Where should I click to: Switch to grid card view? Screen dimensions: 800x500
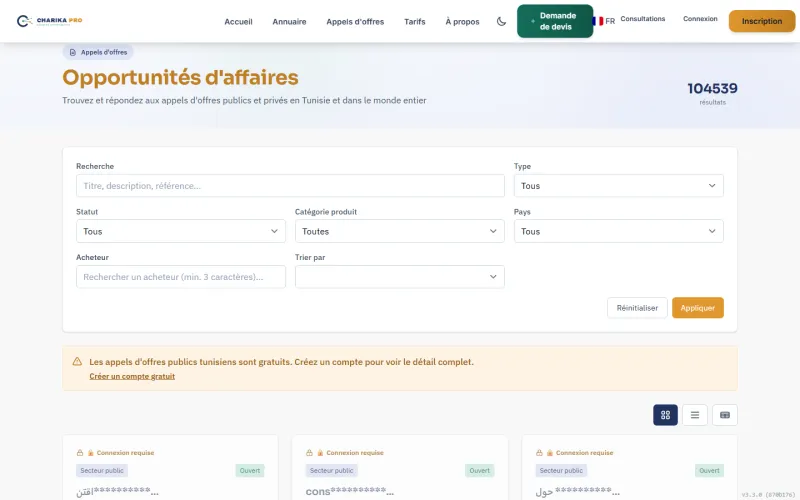pyautogui.click(x=665, y=415)
